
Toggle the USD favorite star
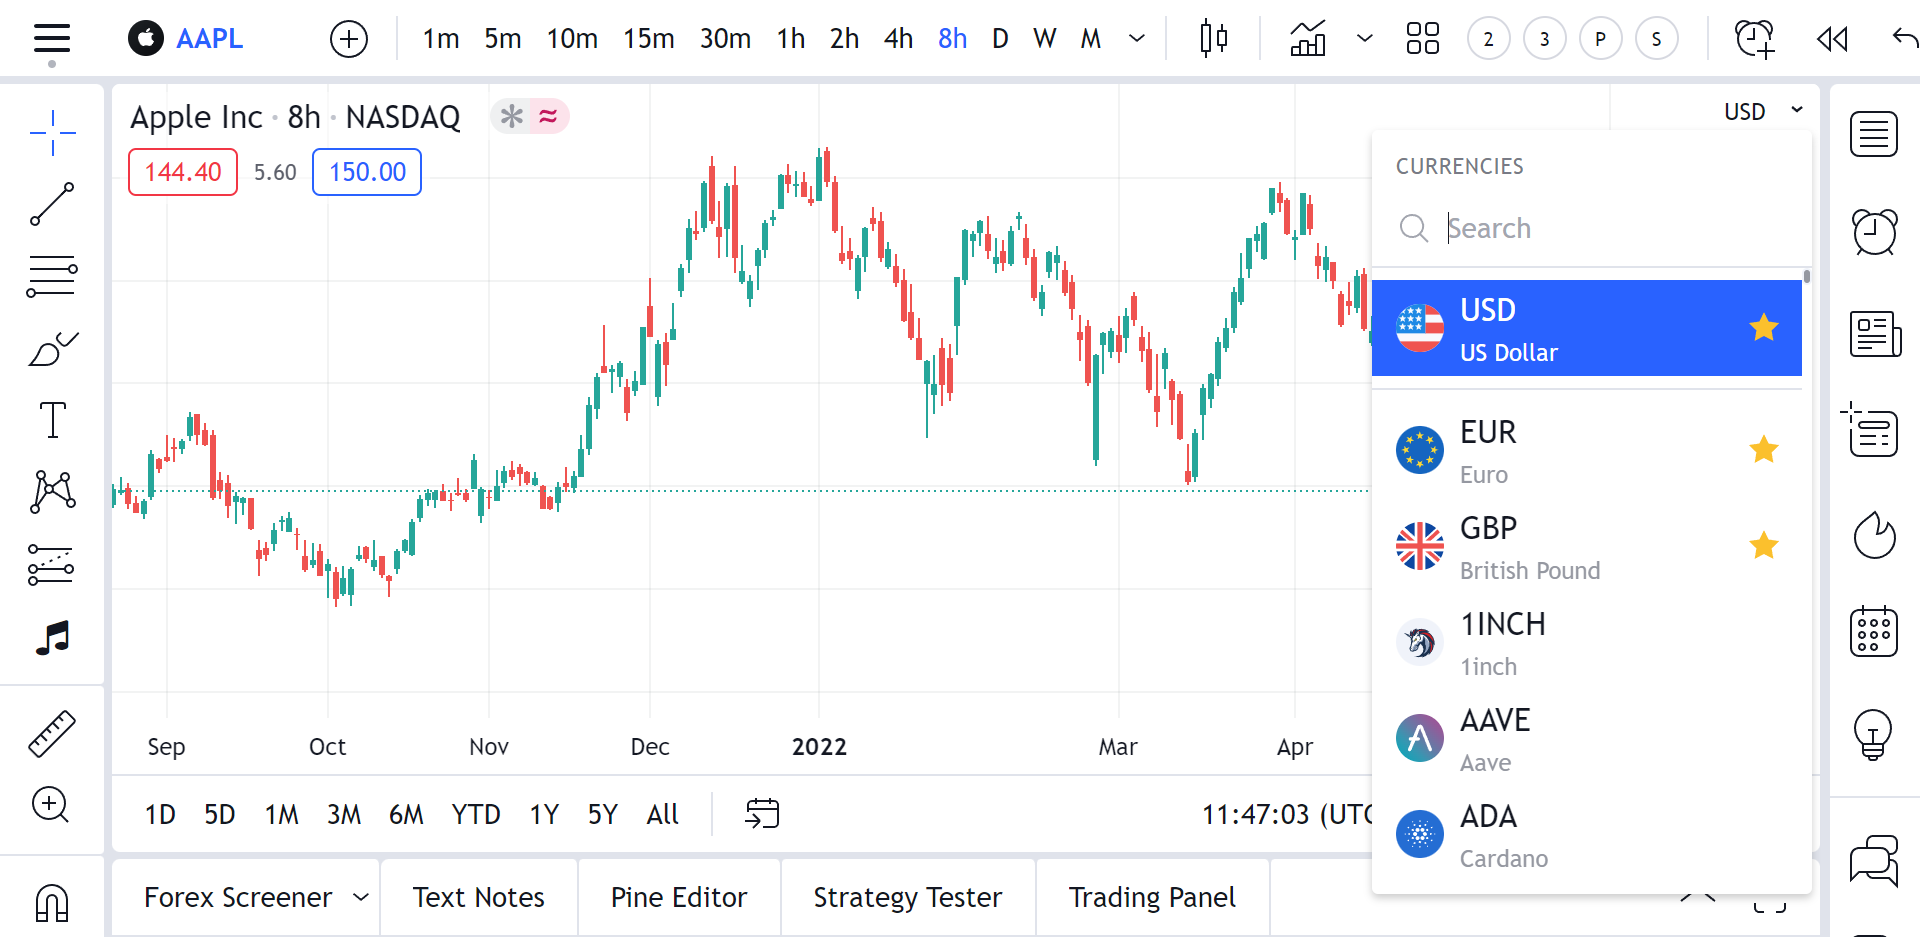(x=1764, y=328)
